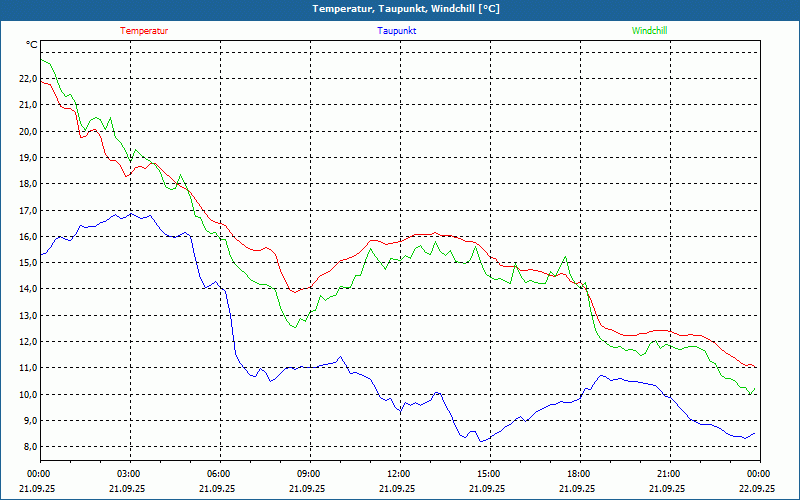Select the 22,0 y-axis value label
This screenshot has height=500, width=800.
point(27,78)
